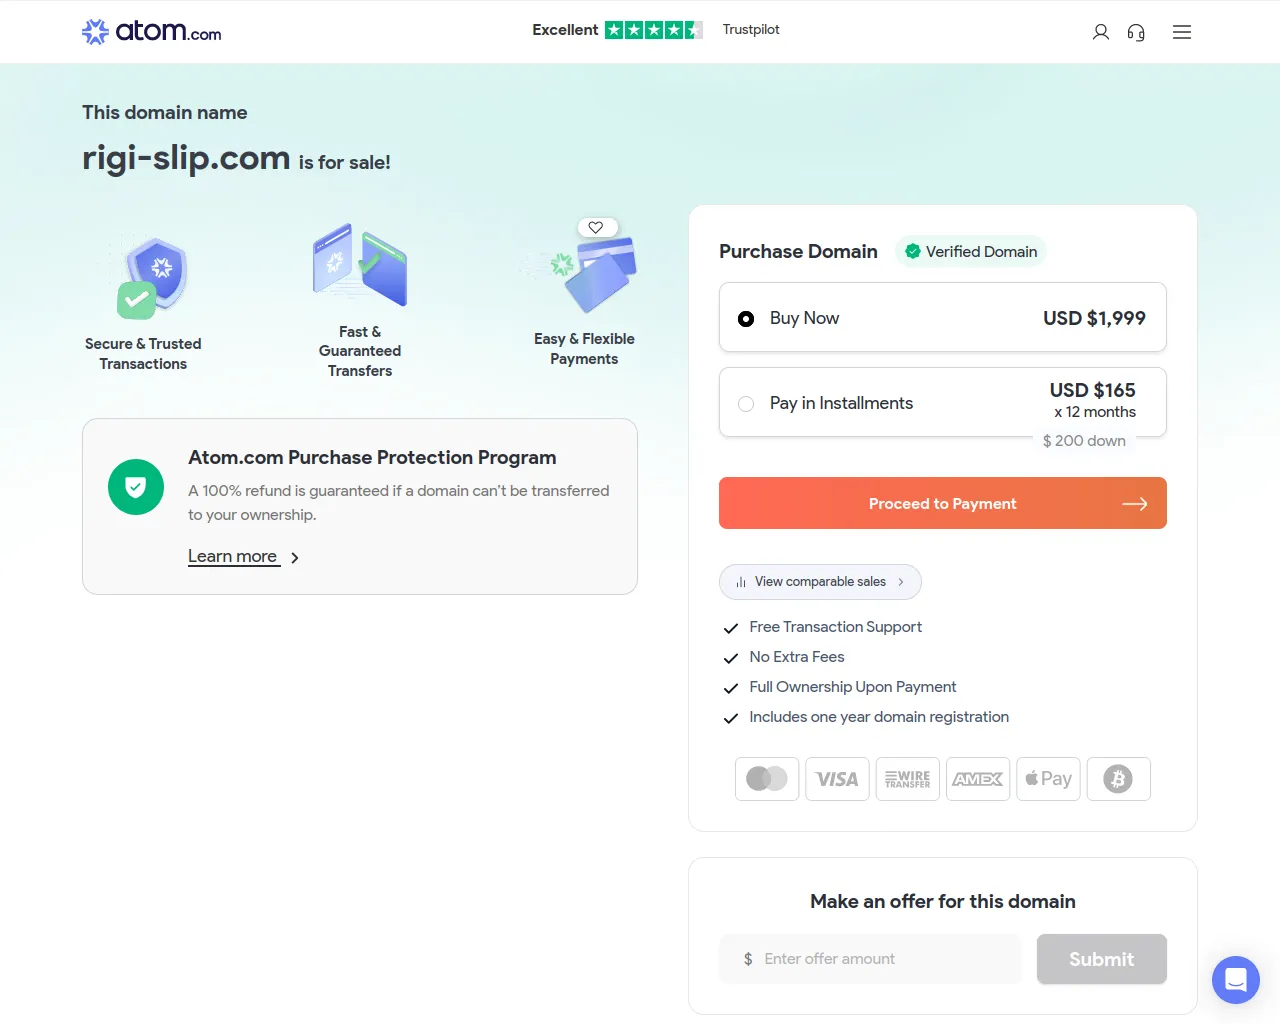
Task: Focus the Enter offer amount field
Action: pyautogui.click(x=880, y=959)
